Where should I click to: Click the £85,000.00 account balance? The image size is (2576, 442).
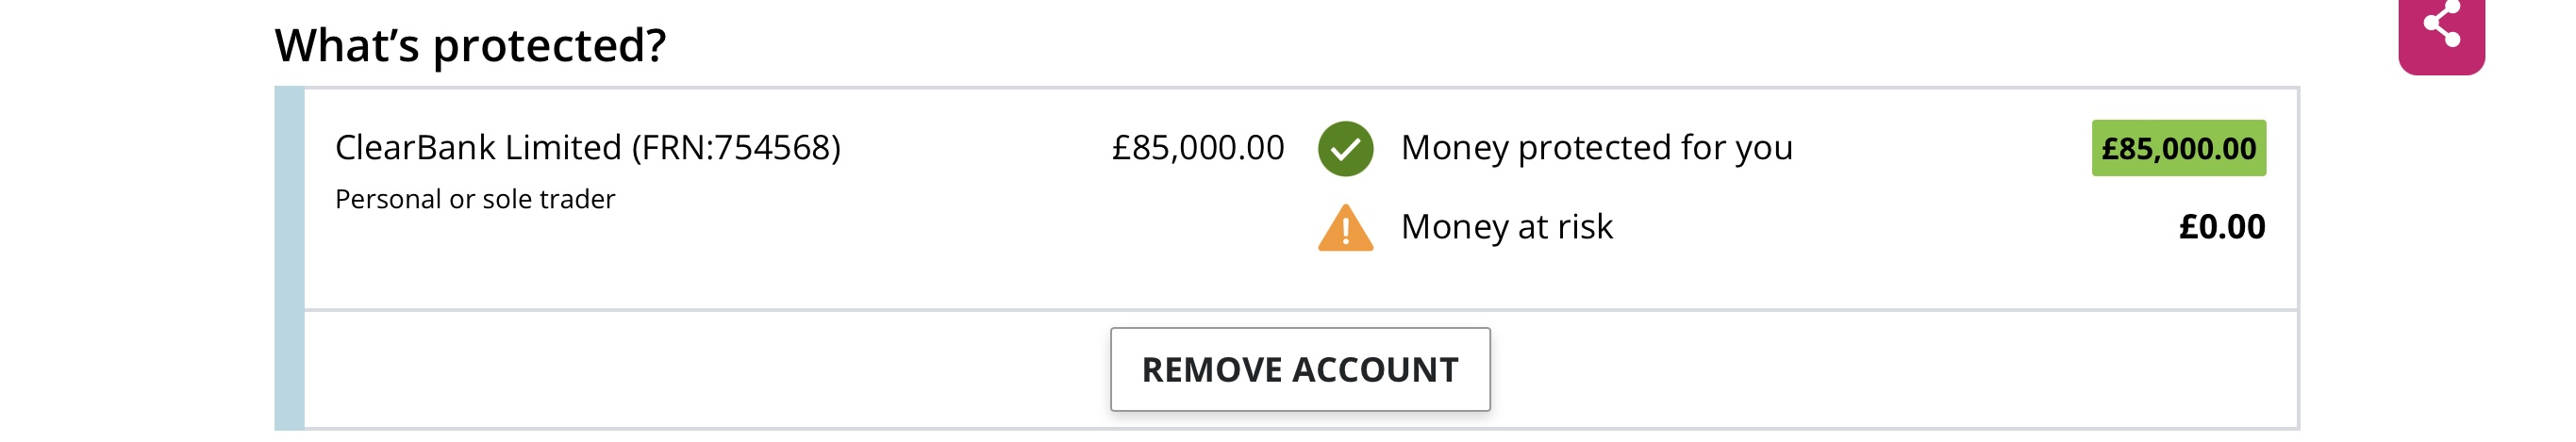coord(1198,148)
